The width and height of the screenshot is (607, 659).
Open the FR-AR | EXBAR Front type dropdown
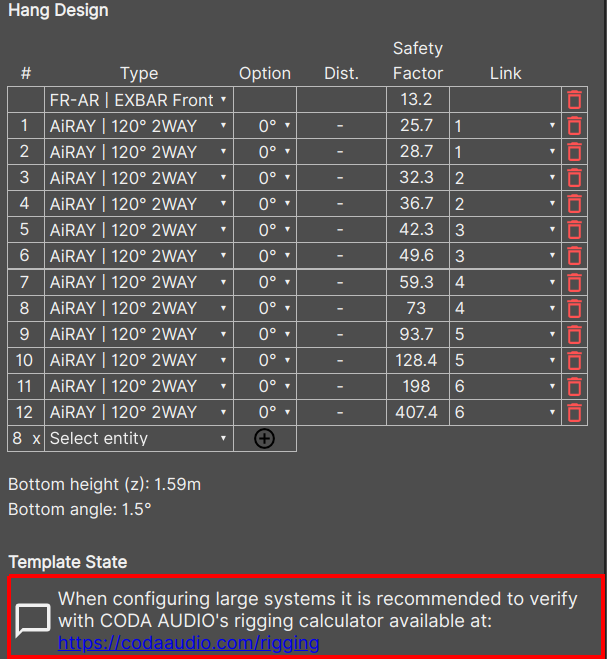[x=139, y=100]
